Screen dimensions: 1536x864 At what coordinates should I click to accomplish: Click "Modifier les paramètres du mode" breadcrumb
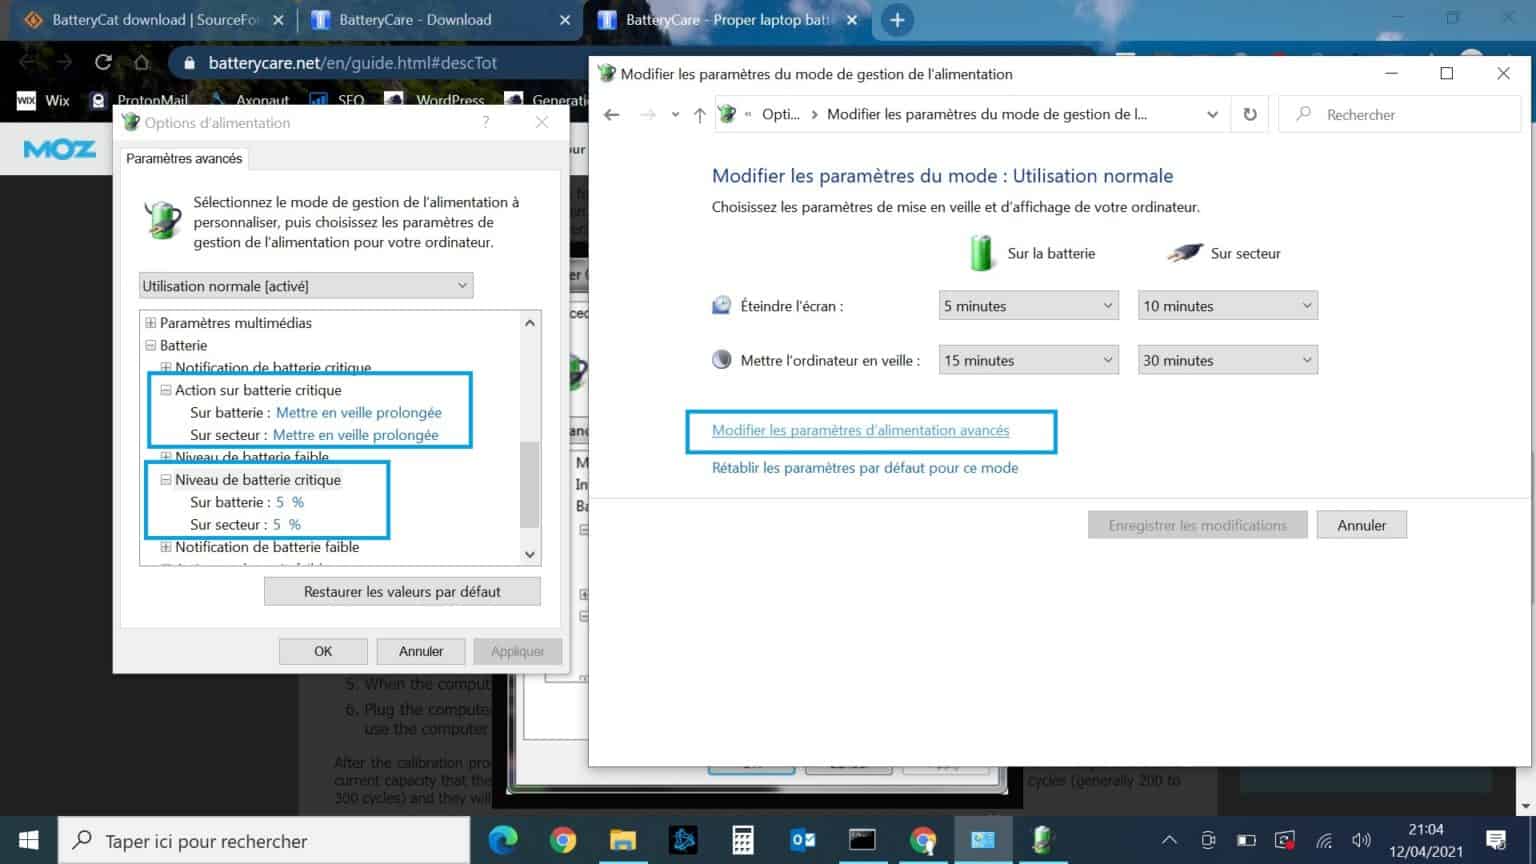987,114
